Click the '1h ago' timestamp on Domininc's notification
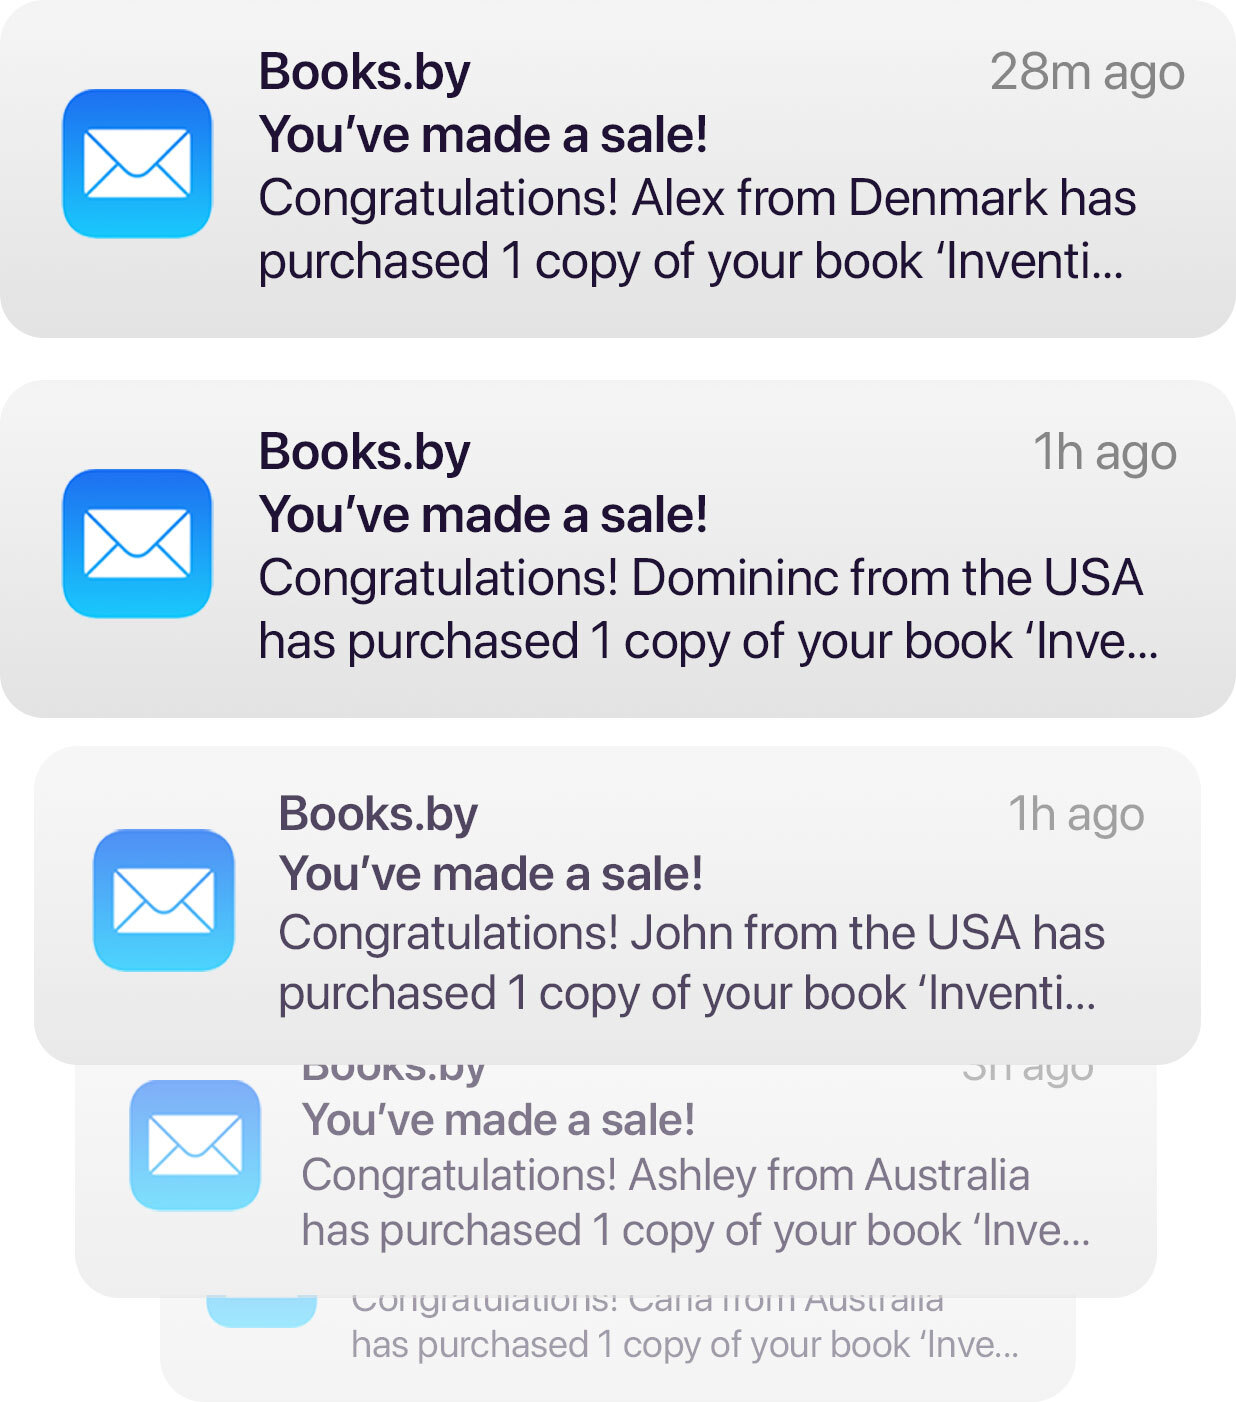This screenshot has height=1402, width=1236. (x=1104, y=453)
